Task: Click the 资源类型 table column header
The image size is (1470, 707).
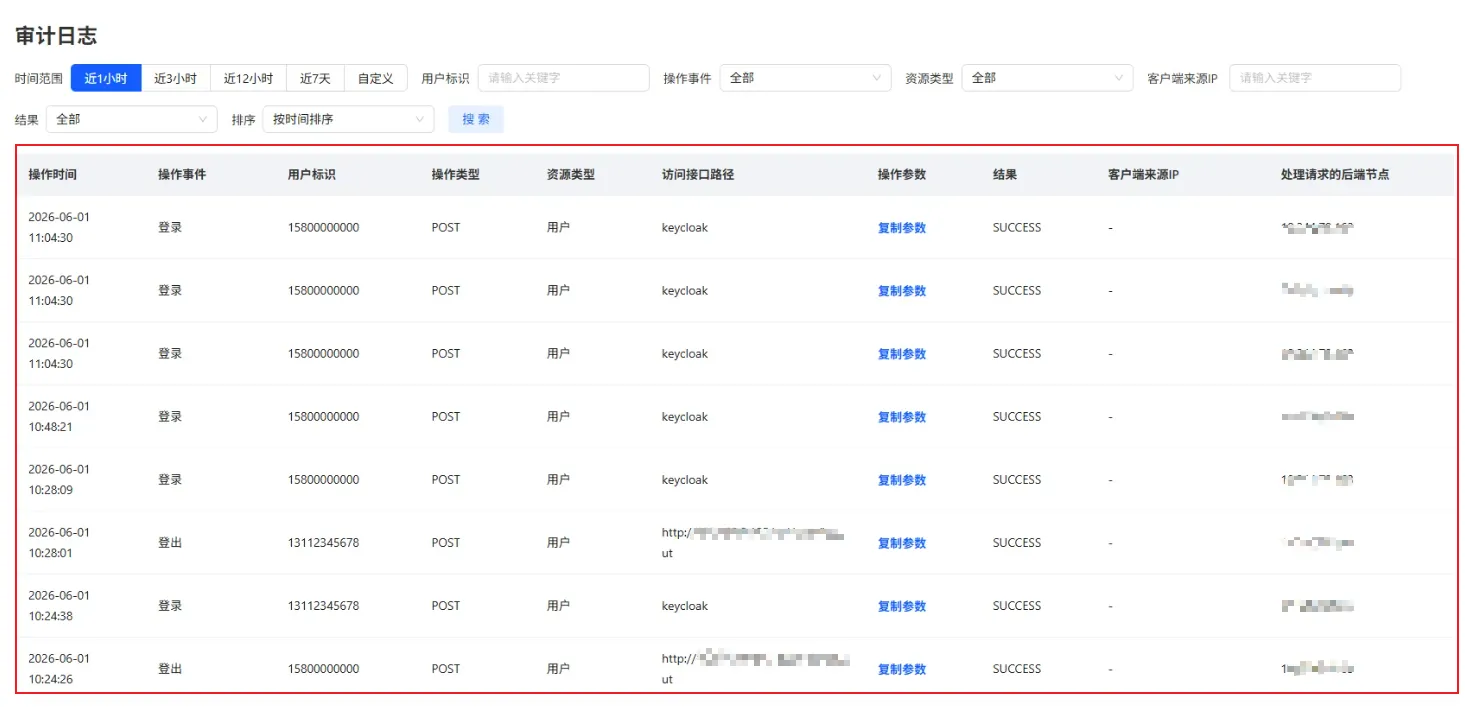Action: (x=571, y=174)
